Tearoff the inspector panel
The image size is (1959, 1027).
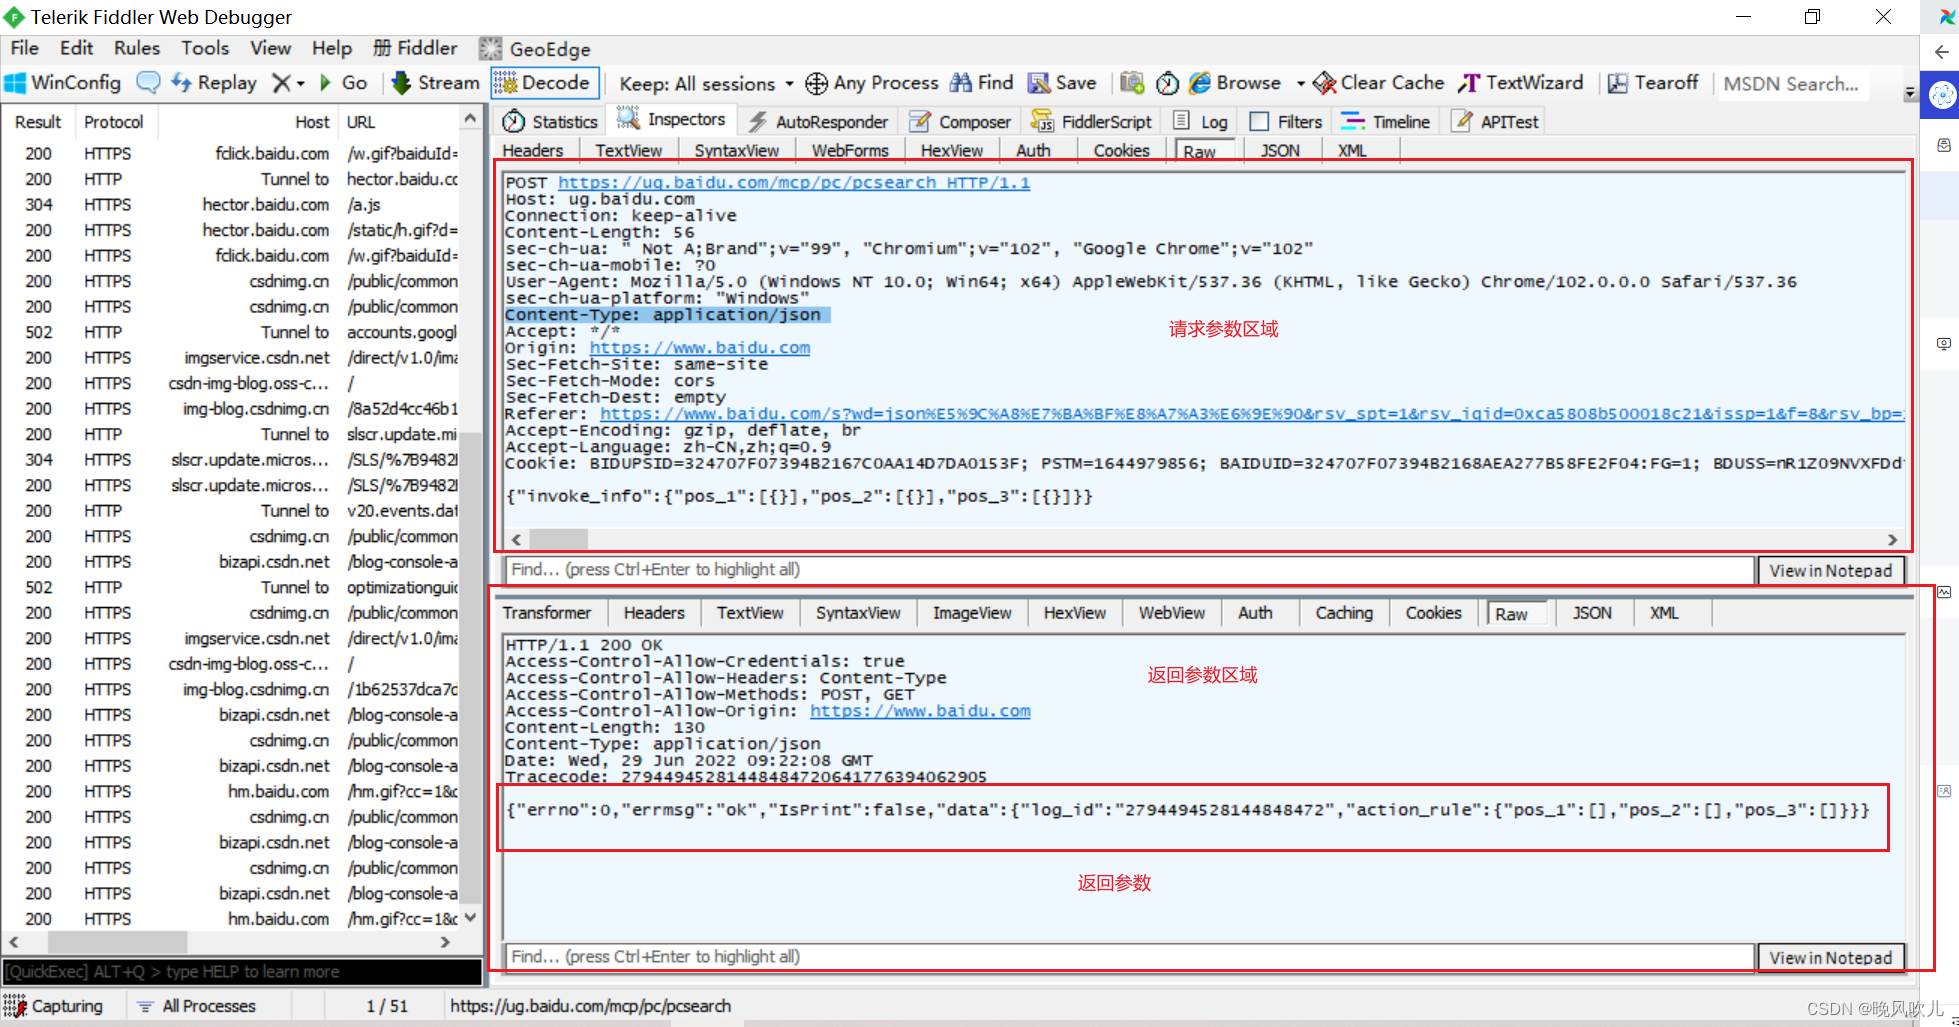pyautogui.click(x=1652, y=83)
